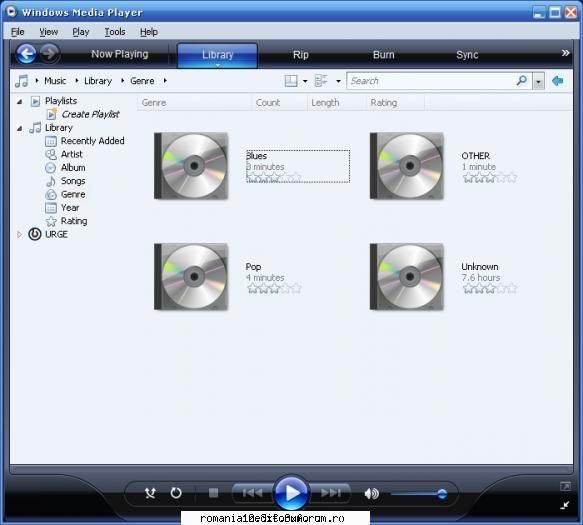The width and height of the screenshot is (583, 525).
Task: Start playback with the Play button
Action: 292,493
